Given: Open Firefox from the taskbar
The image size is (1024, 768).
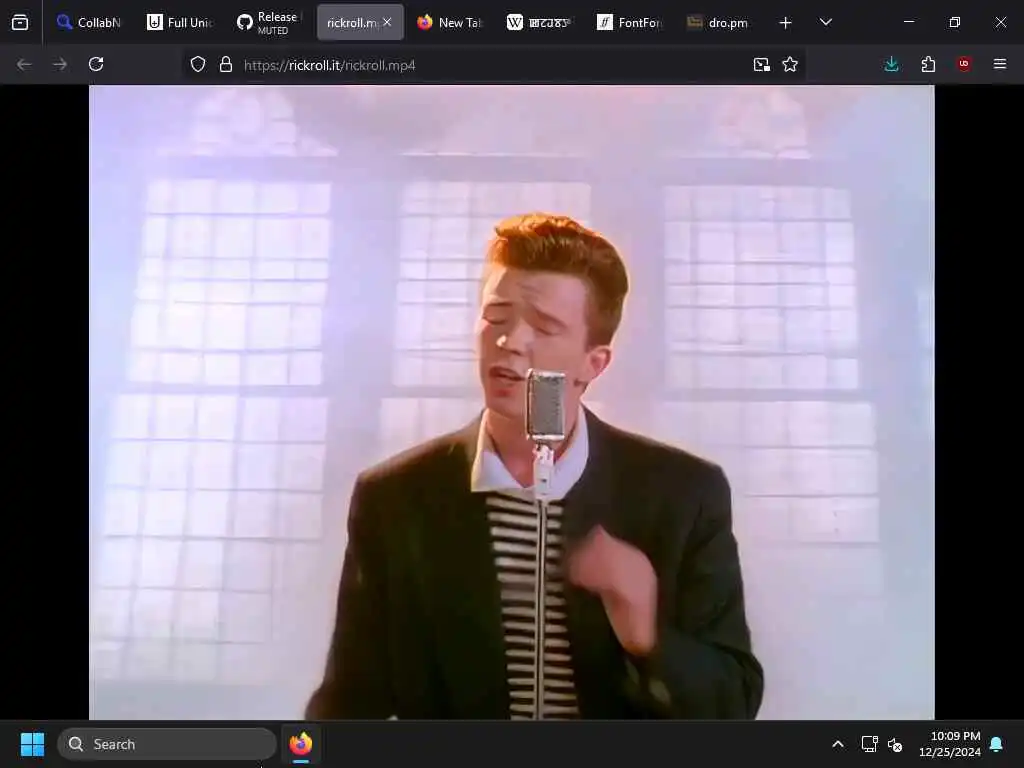Looking at the screenshot, I should [301, 744].
